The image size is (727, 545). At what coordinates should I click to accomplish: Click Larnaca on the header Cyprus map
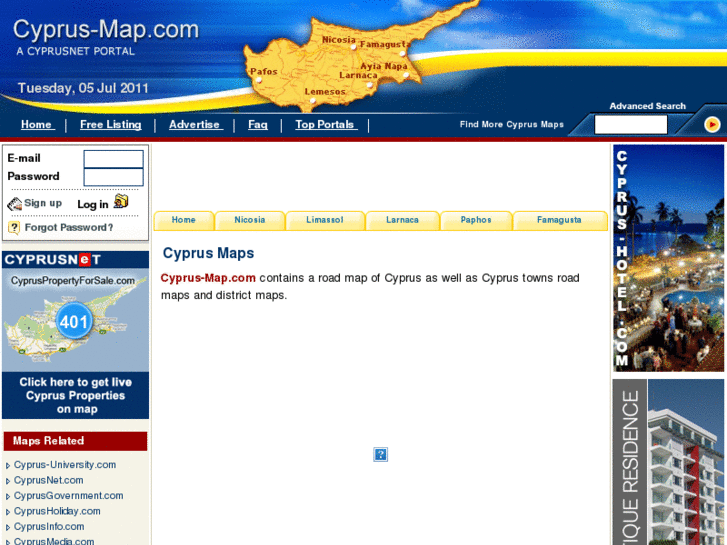click(x=358, y=75)
